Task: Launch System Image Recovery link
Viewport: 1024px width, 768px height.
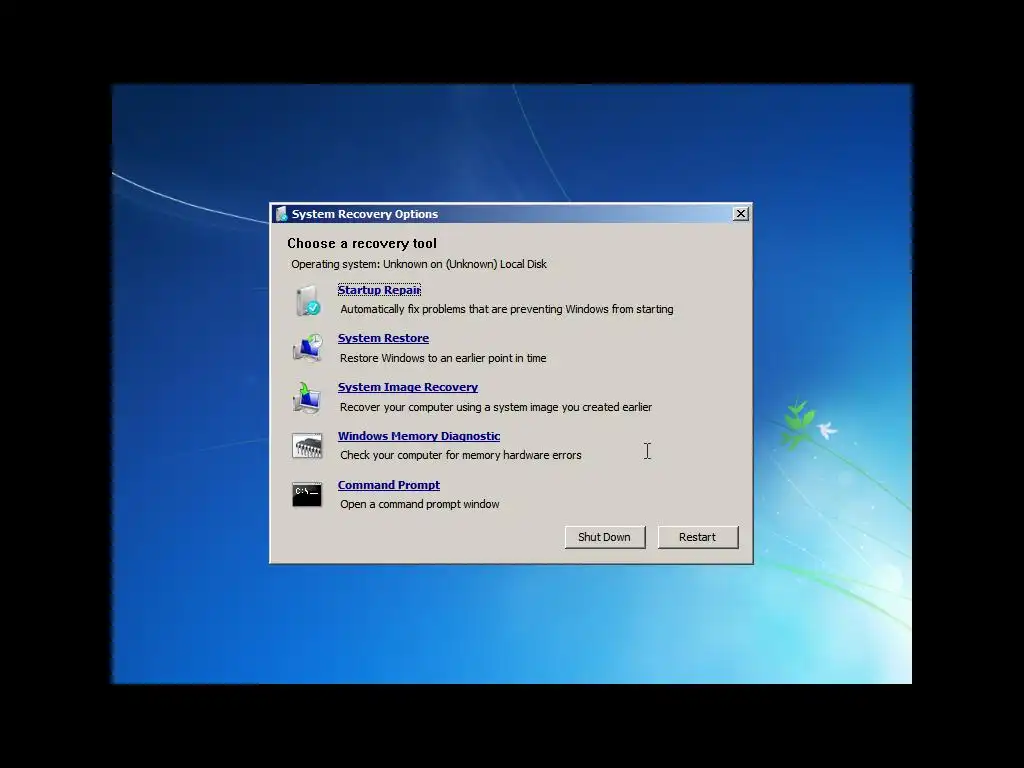Action: [x=408, y=387]
